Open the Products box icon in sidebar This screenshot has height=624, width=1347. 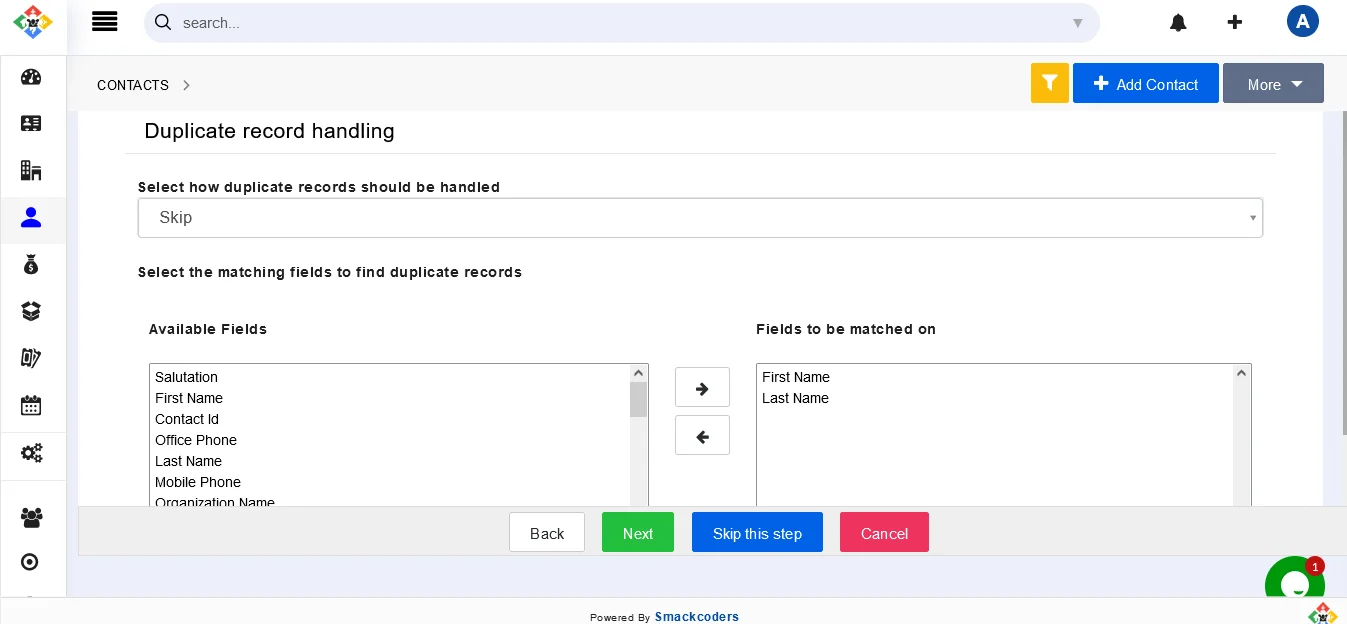tap(31, 311)
